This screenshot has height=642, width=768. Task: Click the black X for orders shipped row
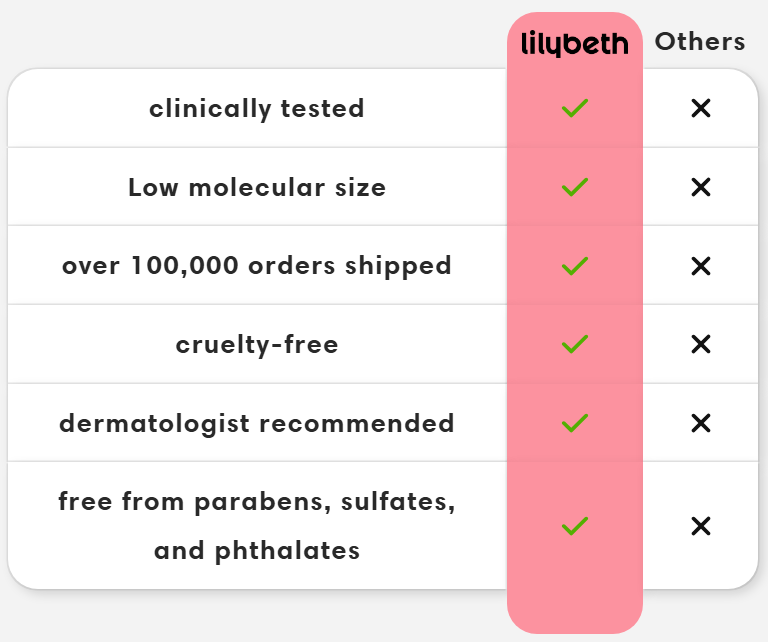click(701, 266)
